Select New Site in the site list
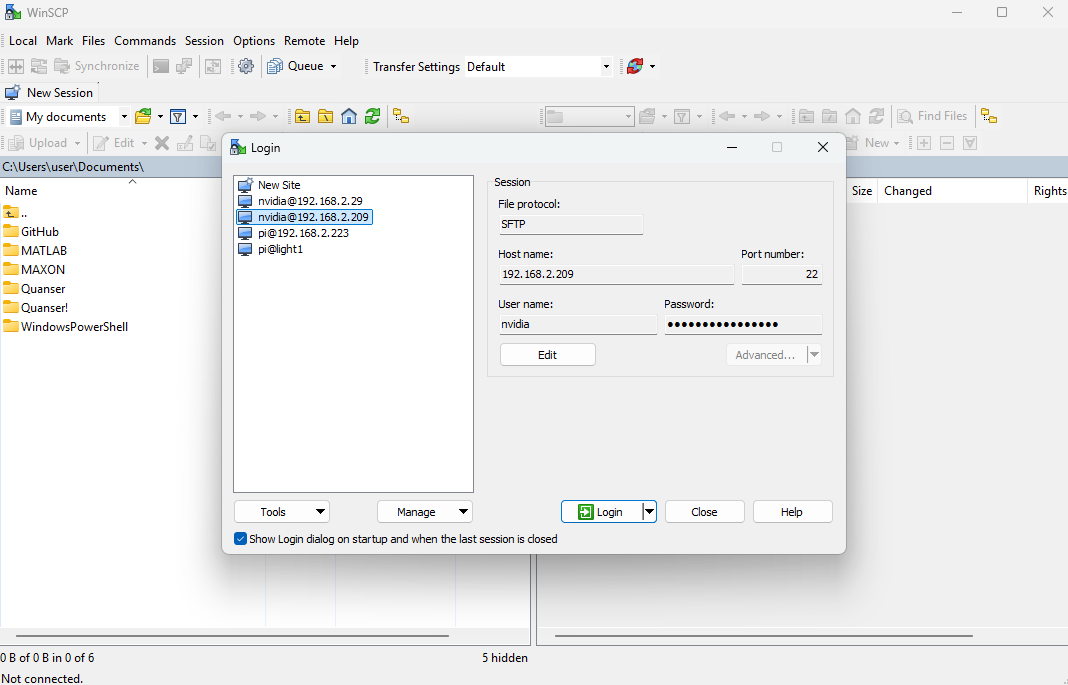Viewport: 1068px width, 685px height. (x=279, y=185)
